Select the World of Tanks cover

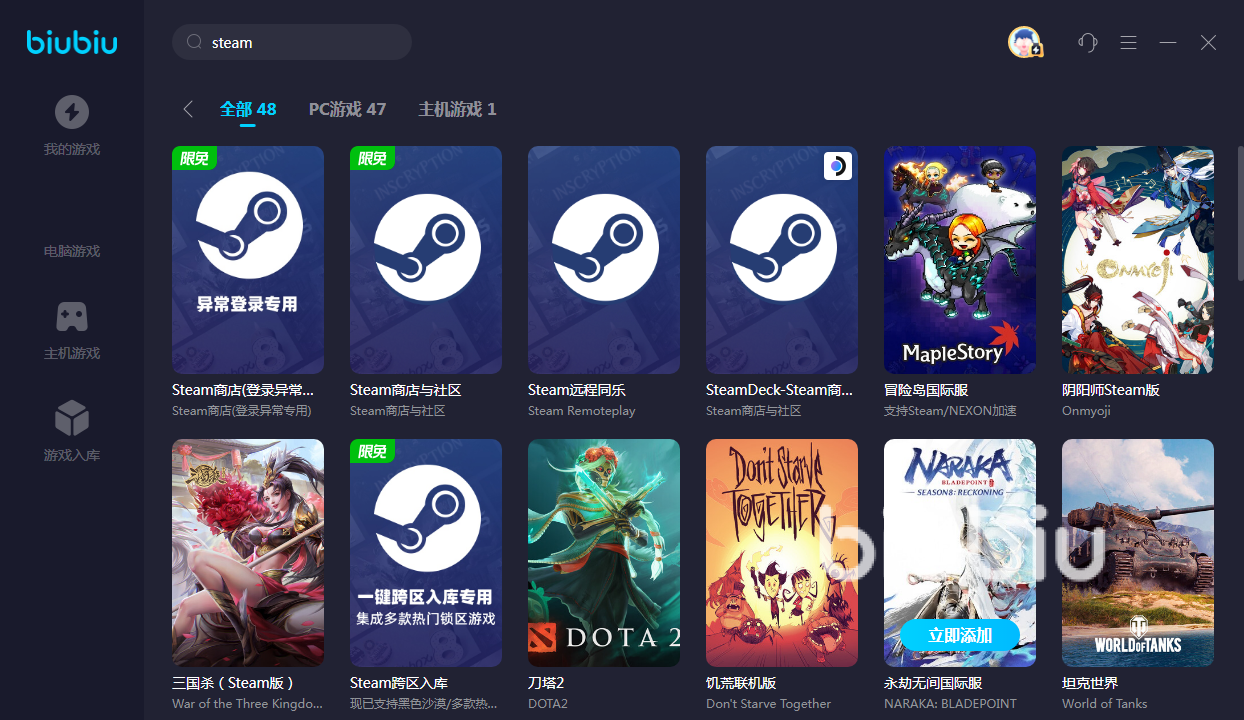click(x=1137, y=552)
